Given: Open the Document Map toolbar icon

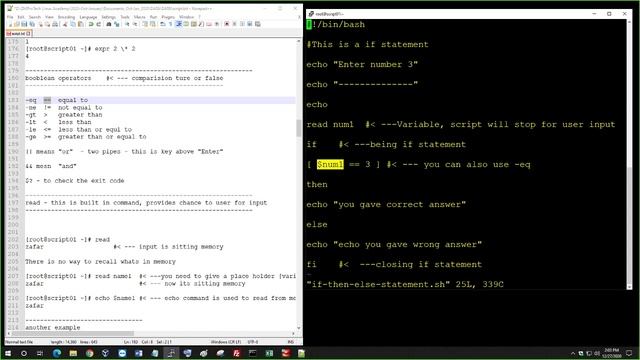Looking at the screenshot, I should tap(193, 24).
